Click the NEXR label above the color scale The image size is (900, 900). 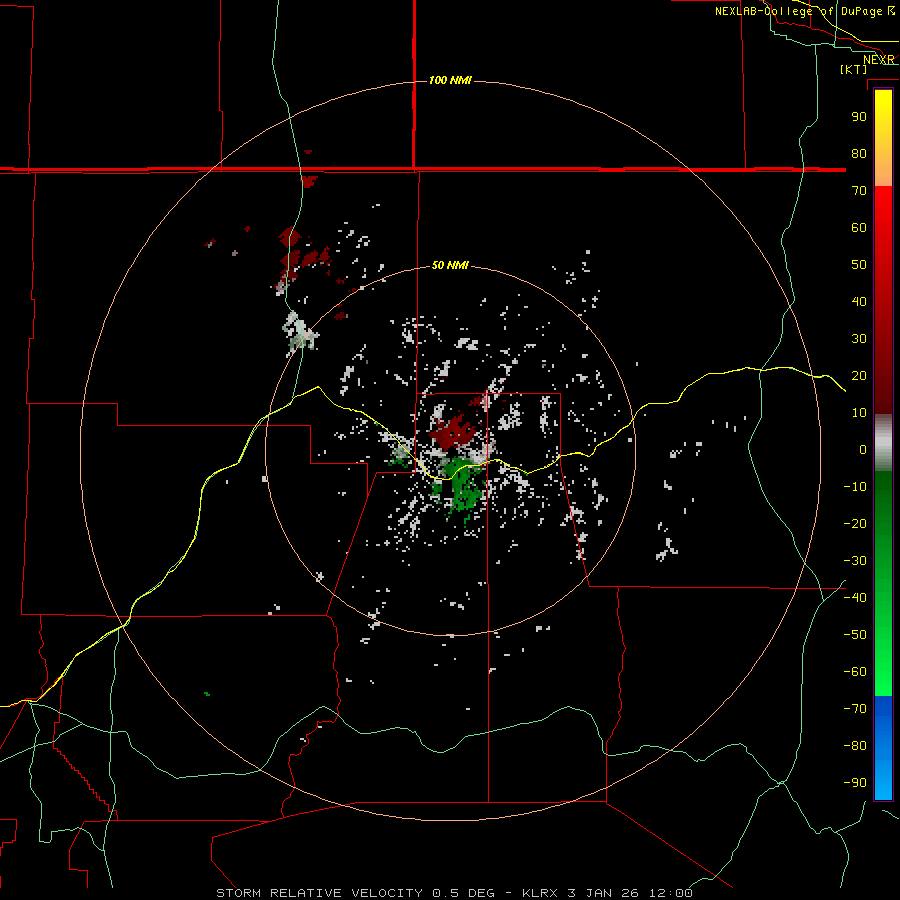879,60
